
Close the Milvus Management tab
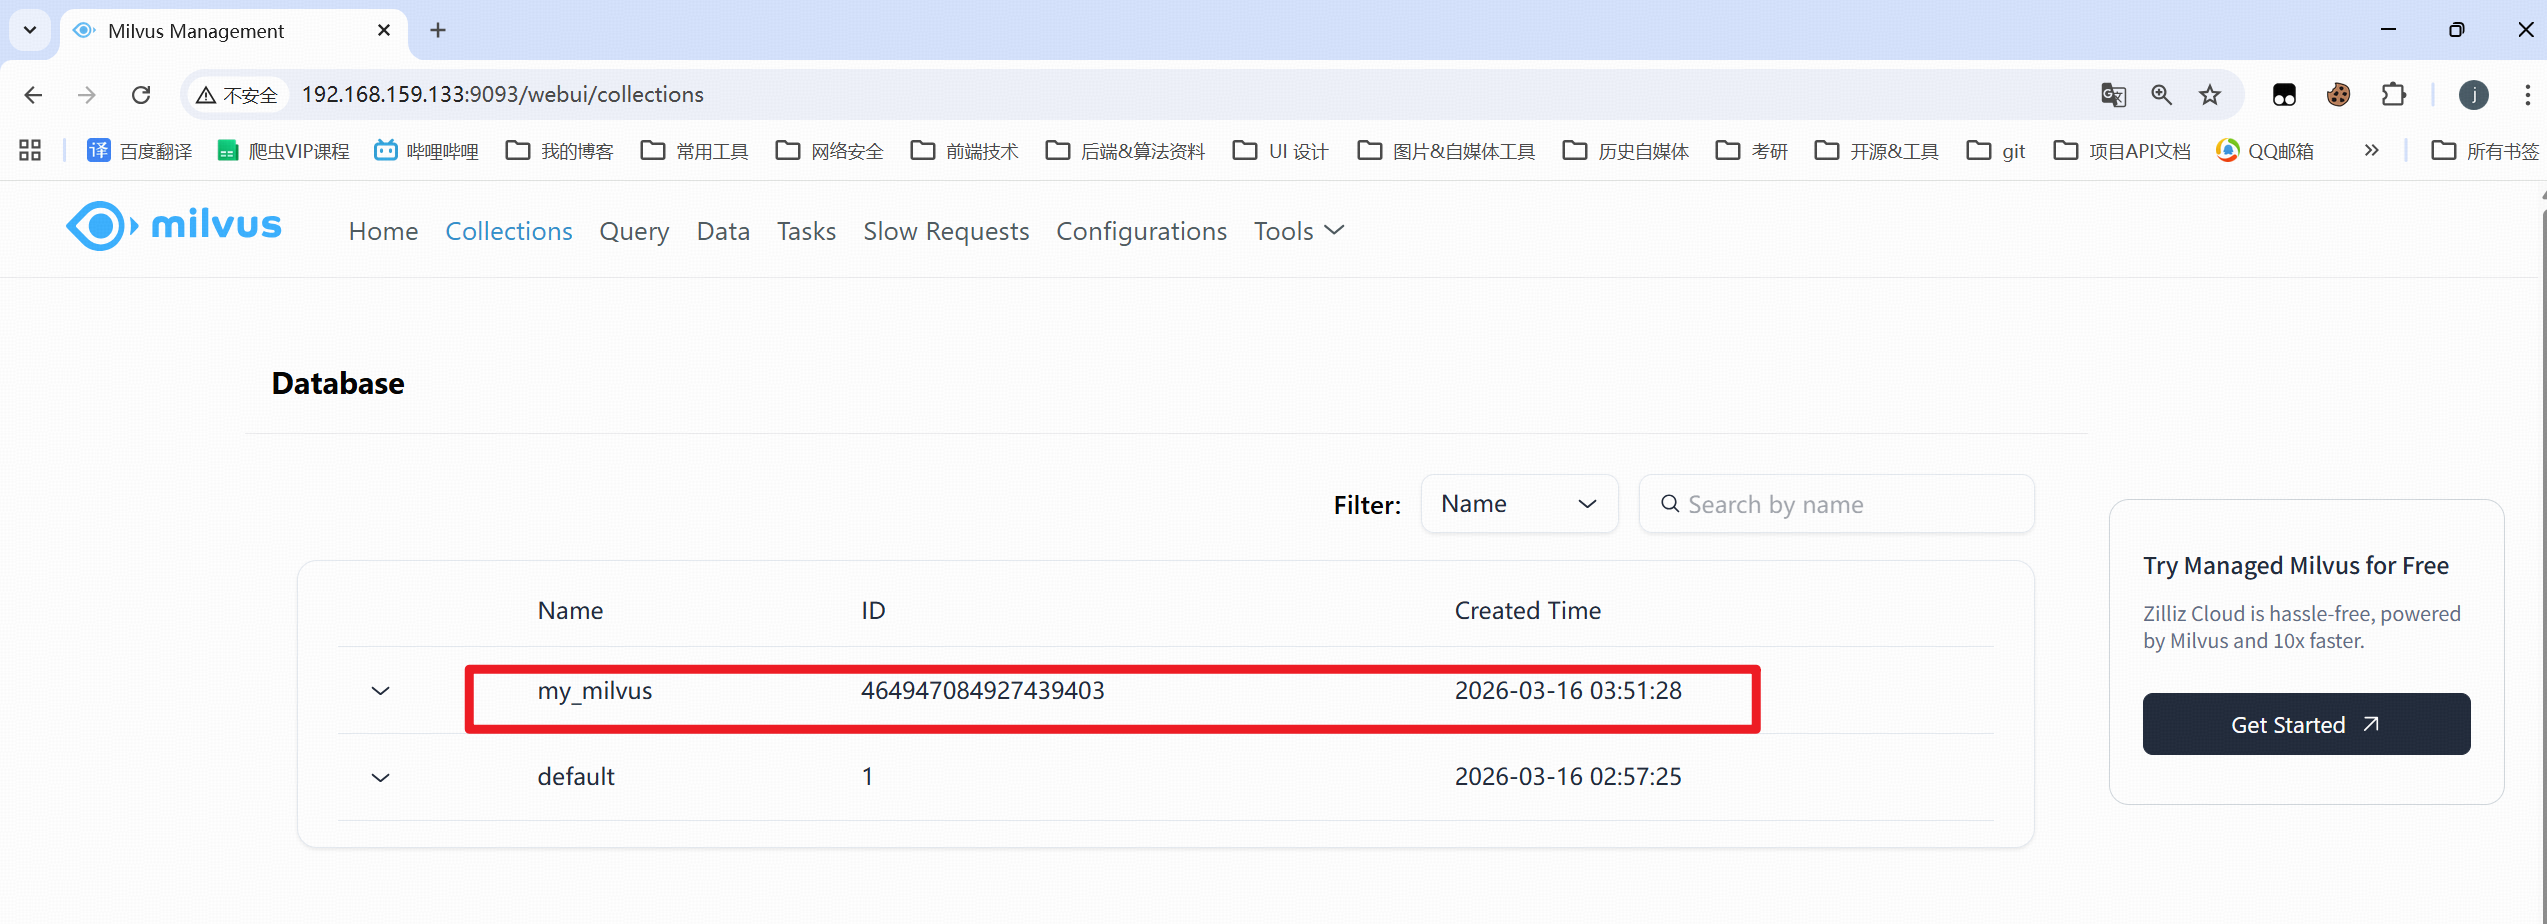click(384, 31)
